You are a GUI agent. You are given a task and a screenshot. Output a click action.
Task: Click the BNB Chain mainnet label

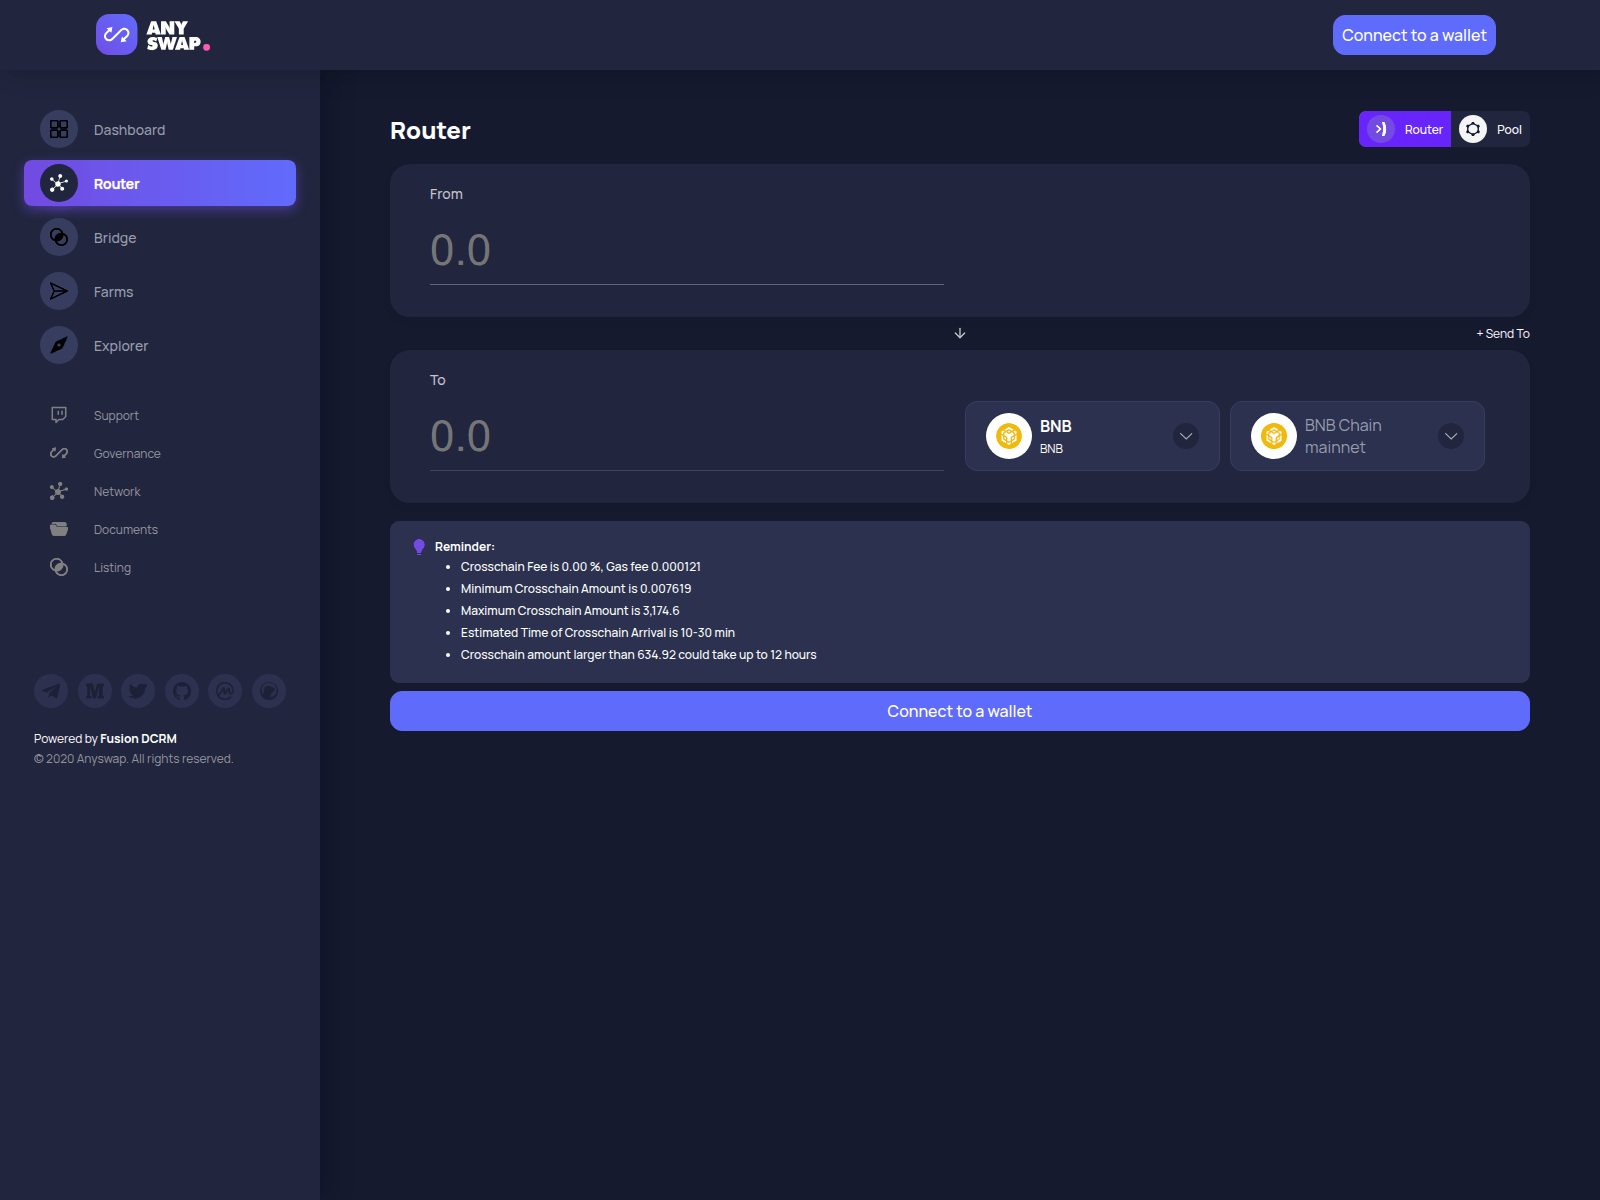1343,436
